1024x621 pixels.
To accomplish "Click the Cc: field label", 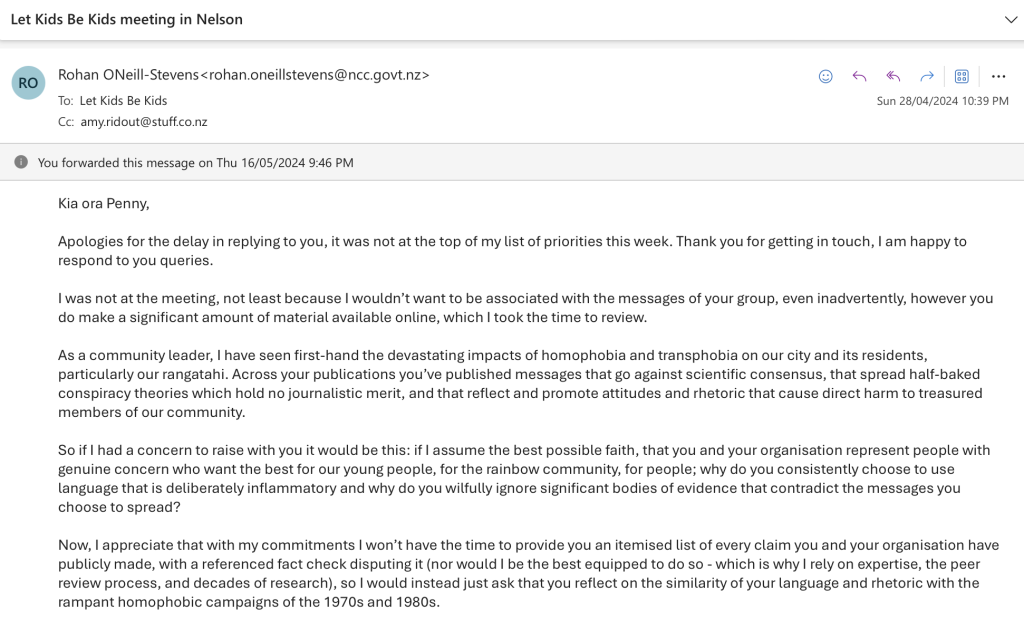I will click(x=65, y=122).
